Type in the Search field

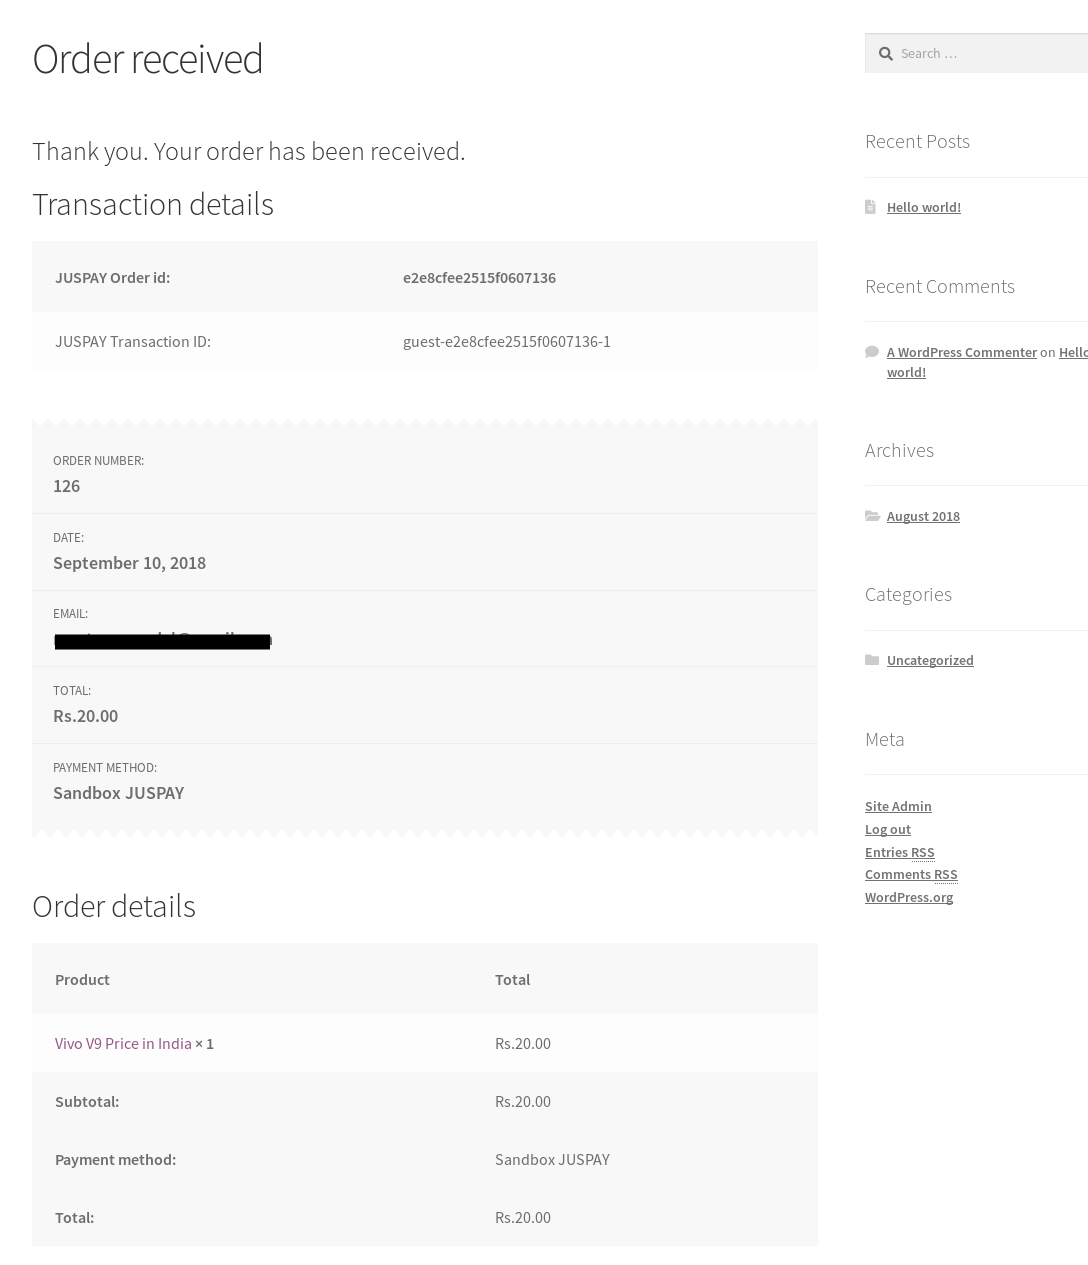990,54
